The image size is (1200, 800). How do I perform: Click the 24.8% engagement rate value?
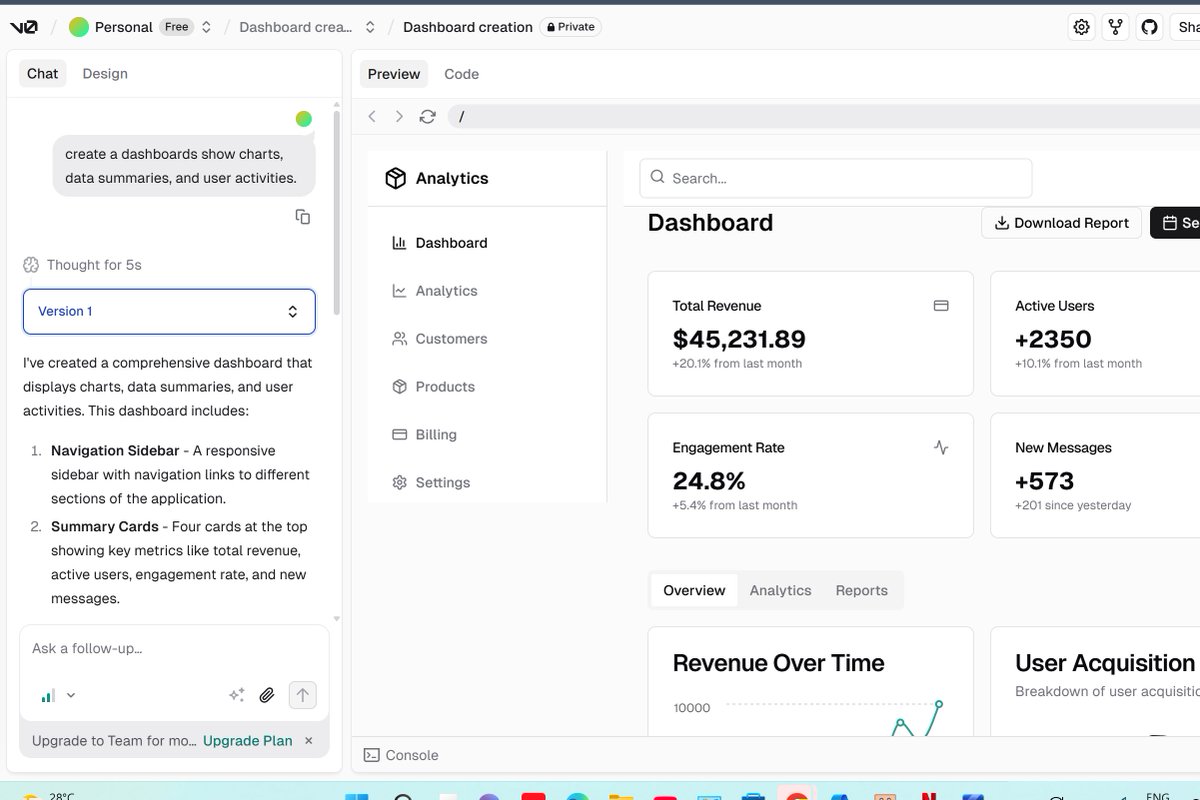(709, 481)
